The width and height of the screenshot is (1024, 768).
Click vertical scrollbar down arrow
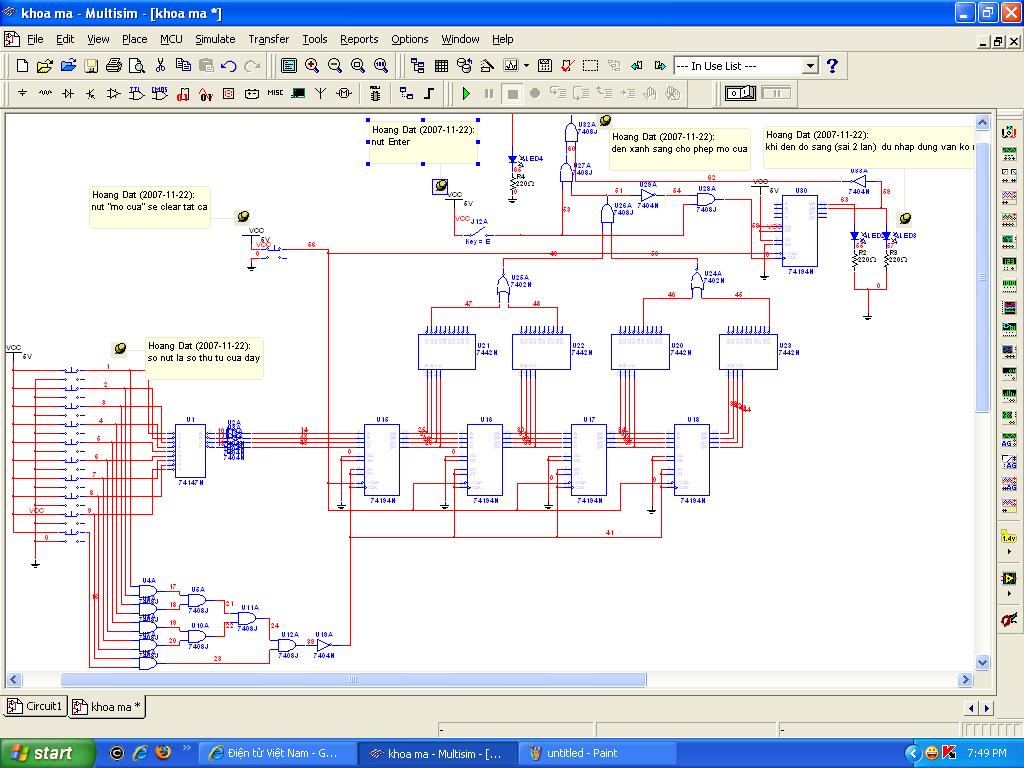point(983,662)
